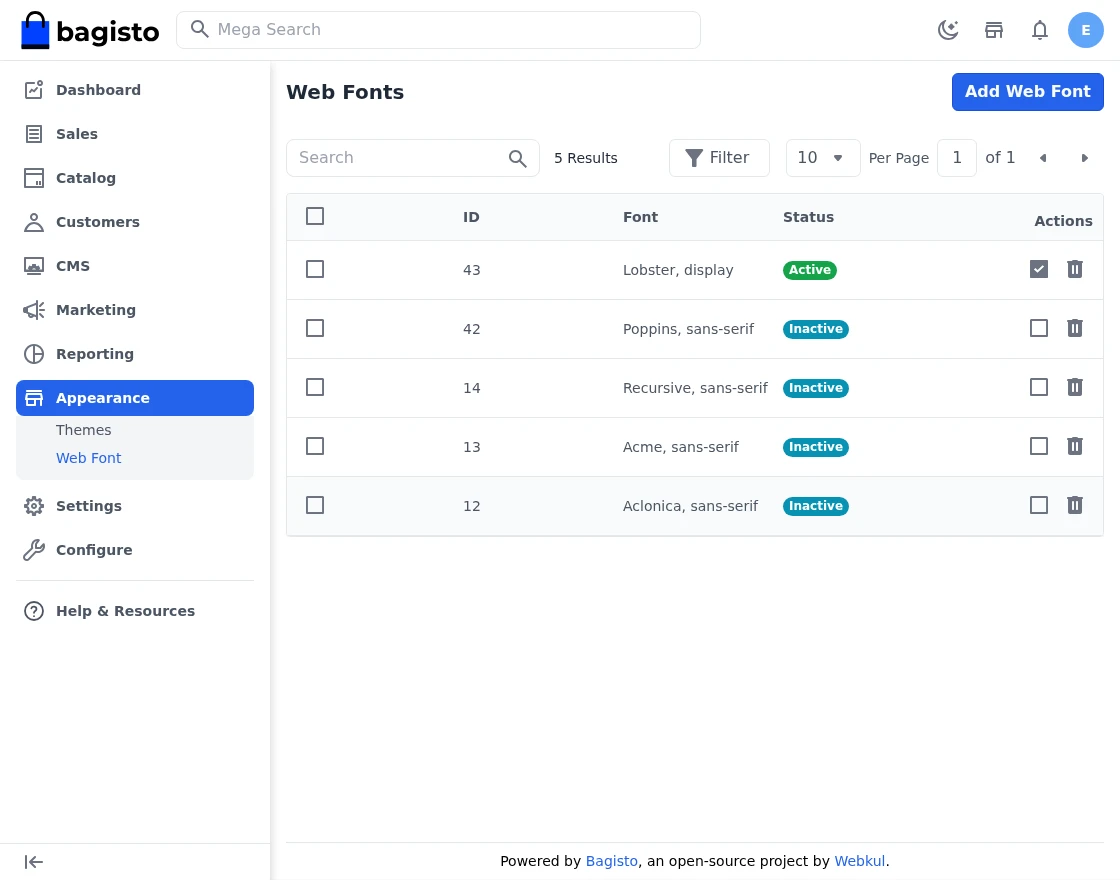Follow the Bagisto footer link
1120x880 pixels.
(611, 861)
